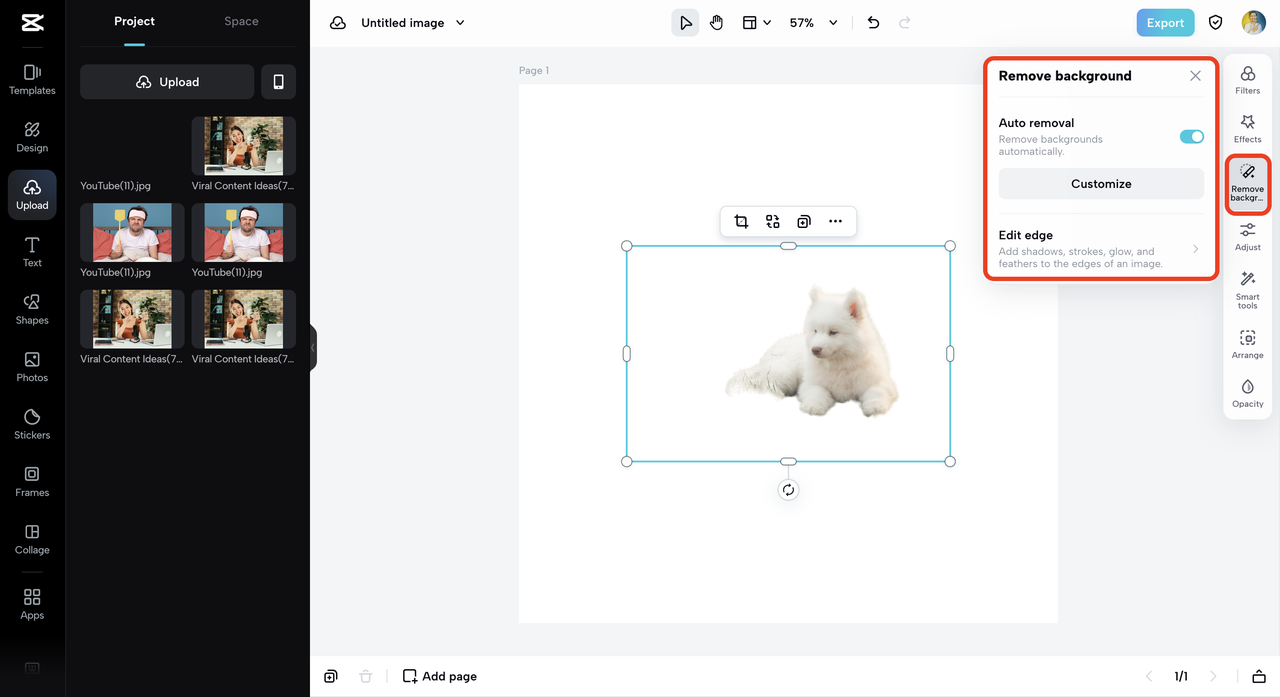This screenshot has width=1280, height=697.
Task: Click the duplicate page icon
Action: (331, 677)
